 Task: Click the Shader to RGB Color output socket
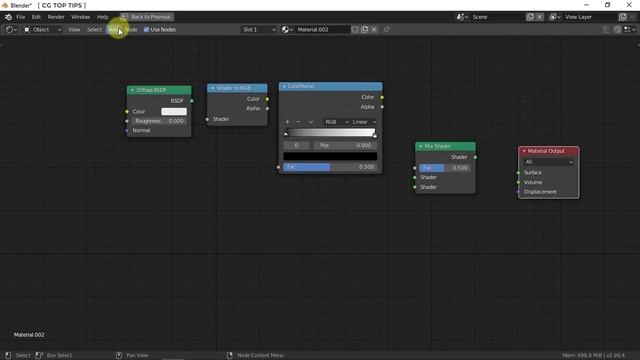267,99
